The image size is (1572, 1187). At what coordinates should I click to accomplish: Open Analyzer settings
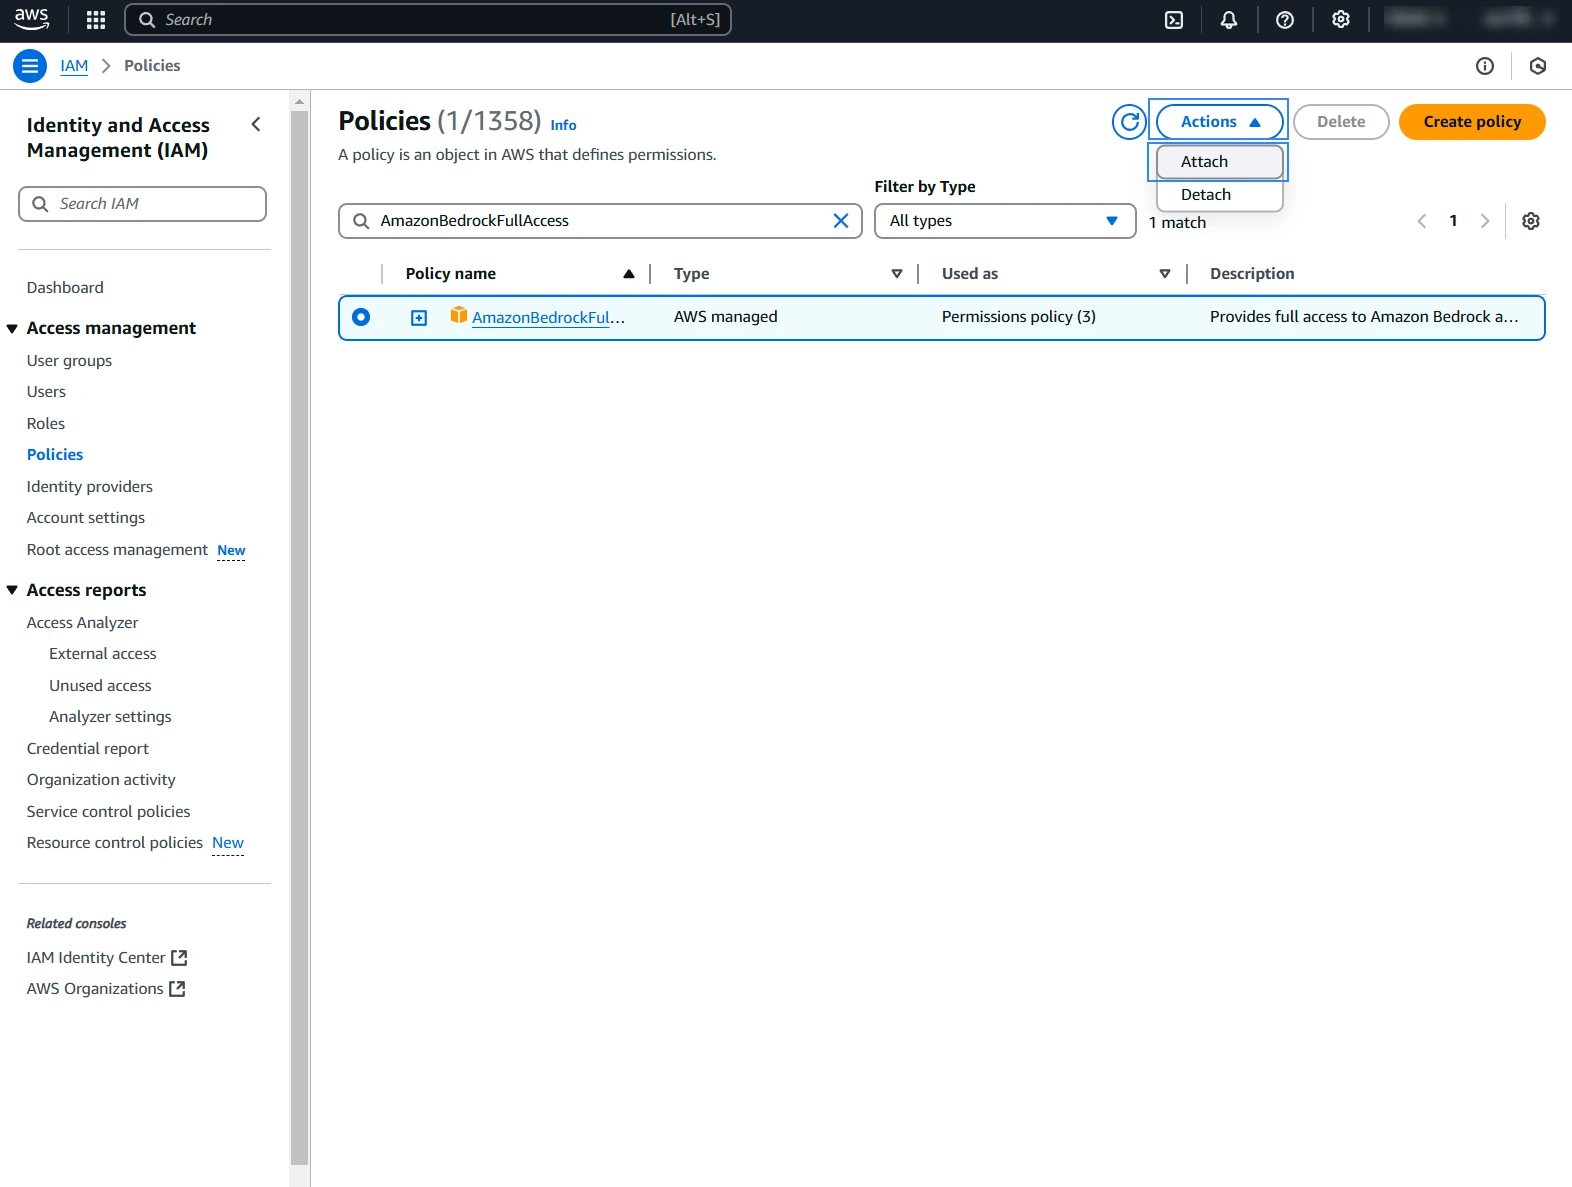point(110,717)
